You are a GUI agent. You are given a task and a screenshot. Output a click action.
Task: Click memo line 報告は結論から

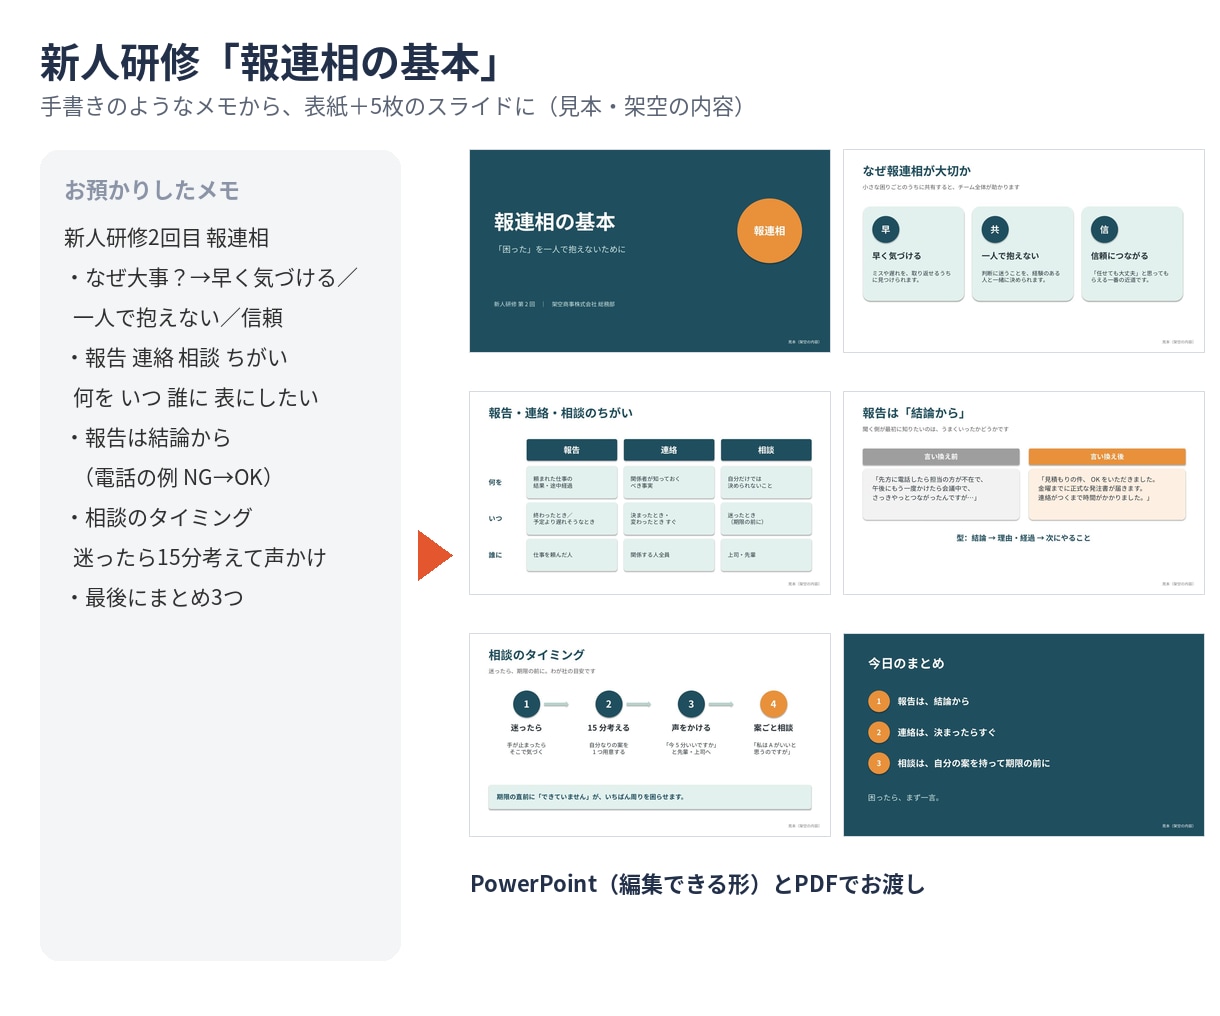coord(150,438)
